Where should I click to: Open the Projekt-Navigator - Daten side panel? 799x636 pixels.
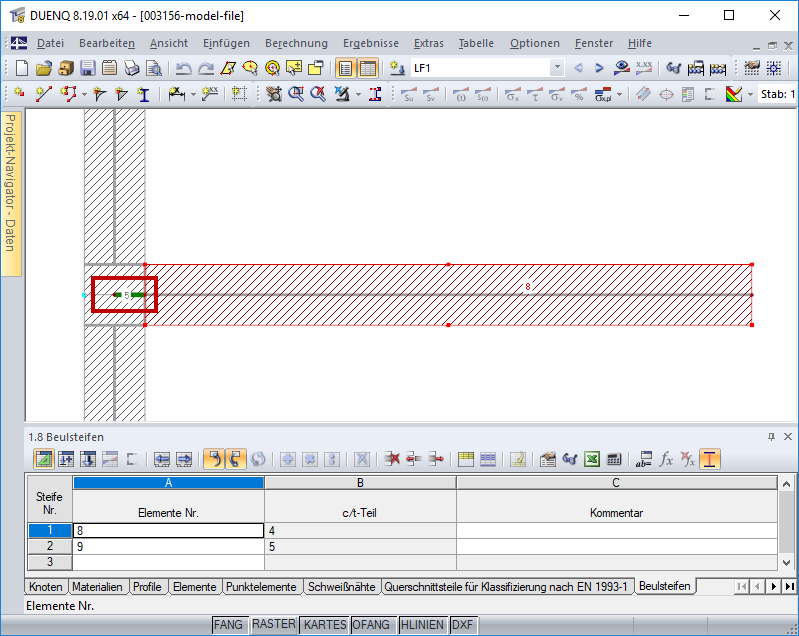10,193
